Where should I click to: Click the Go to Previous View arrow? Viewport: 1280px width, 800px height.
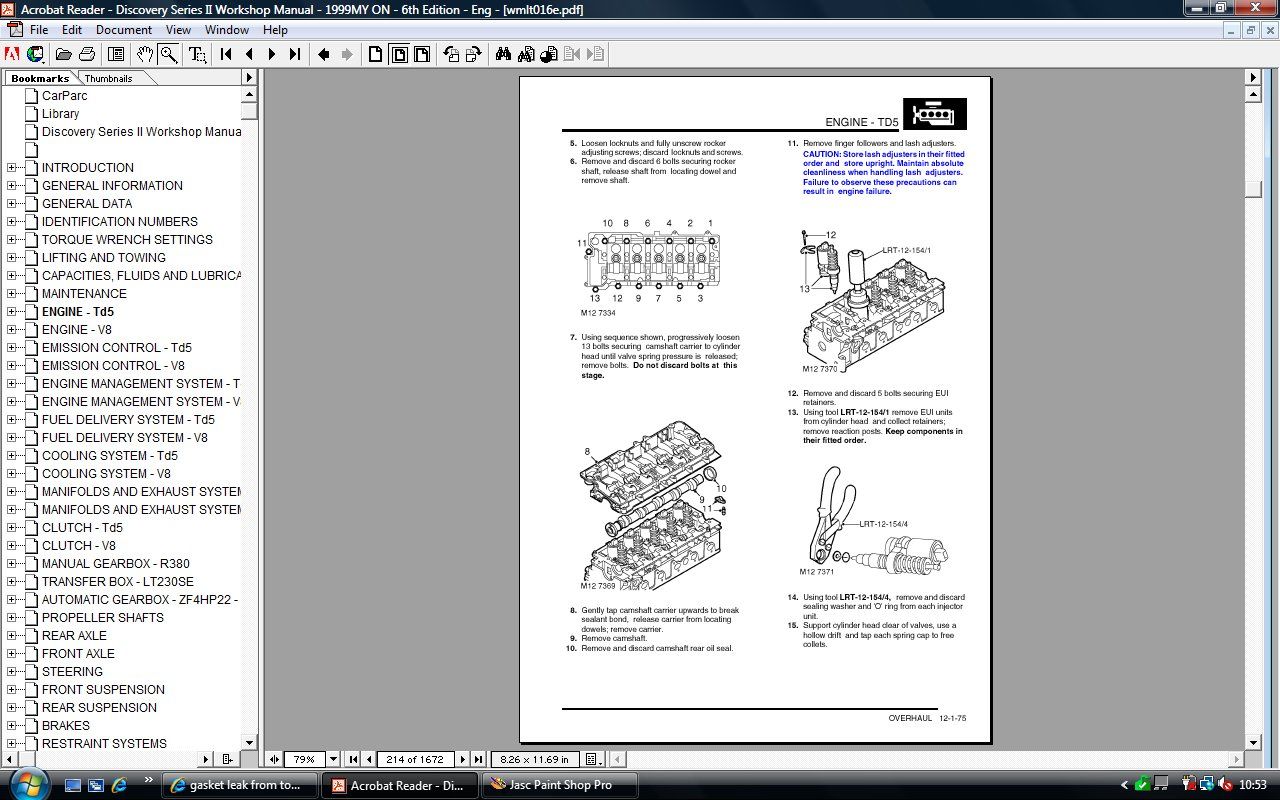pyautogui.click(x=324, y=54)
